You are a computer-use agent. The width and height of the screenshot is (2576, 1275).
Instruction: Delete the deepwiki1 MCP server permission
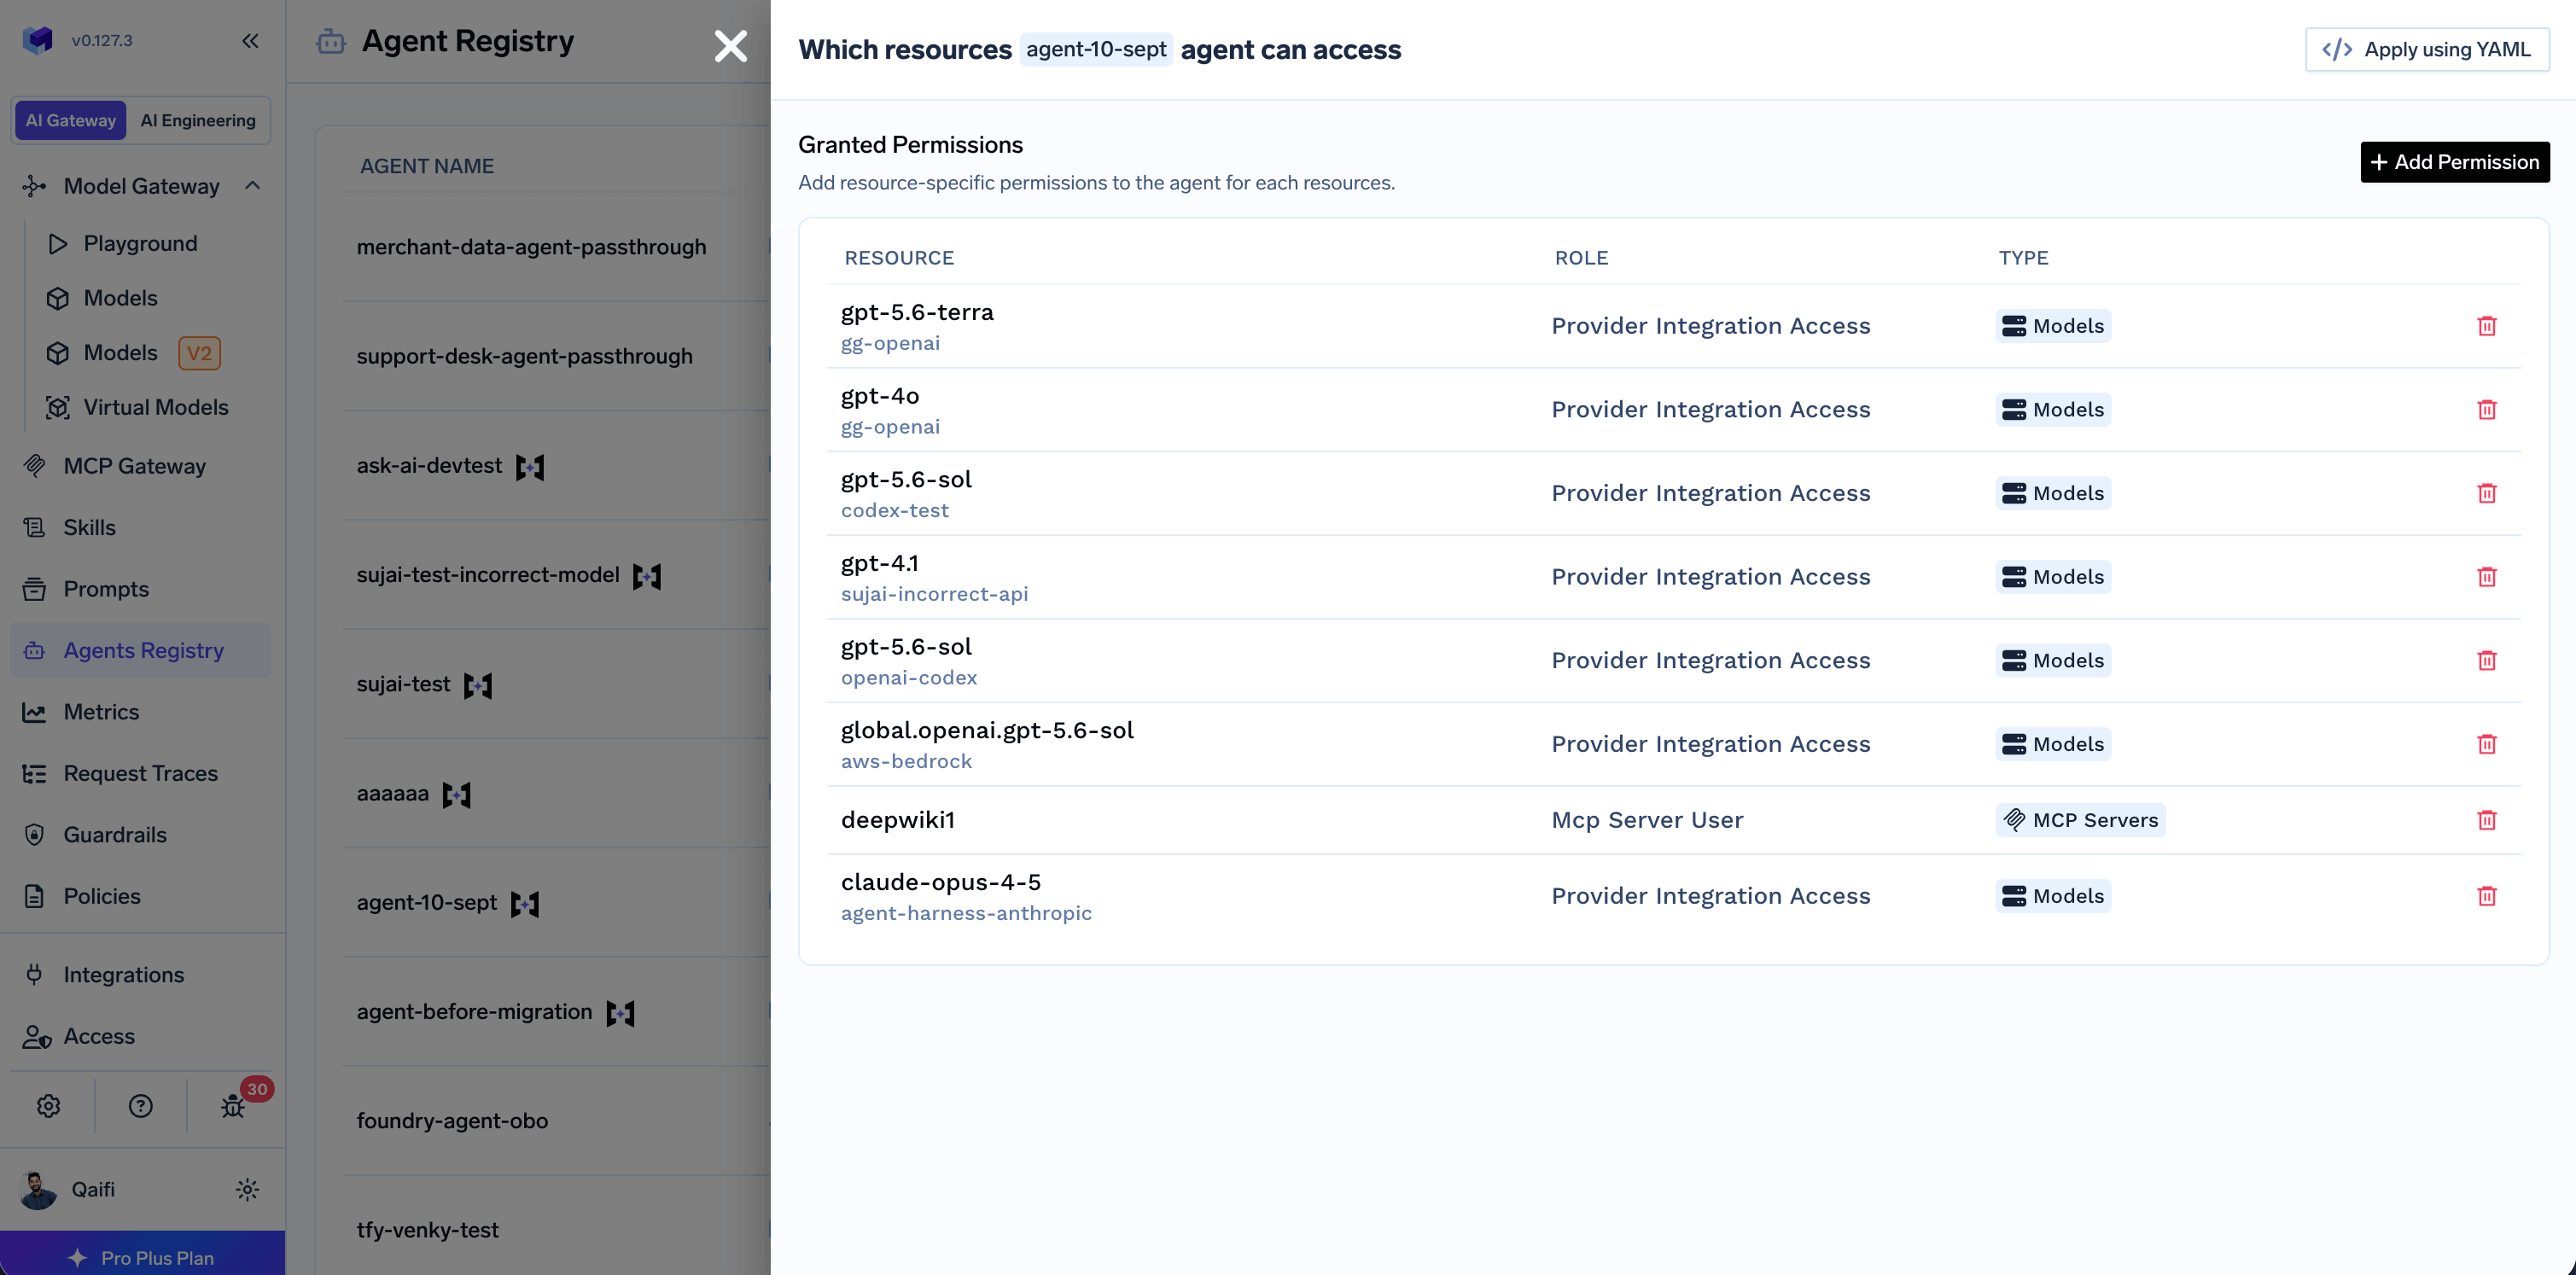coord(2486,820)
